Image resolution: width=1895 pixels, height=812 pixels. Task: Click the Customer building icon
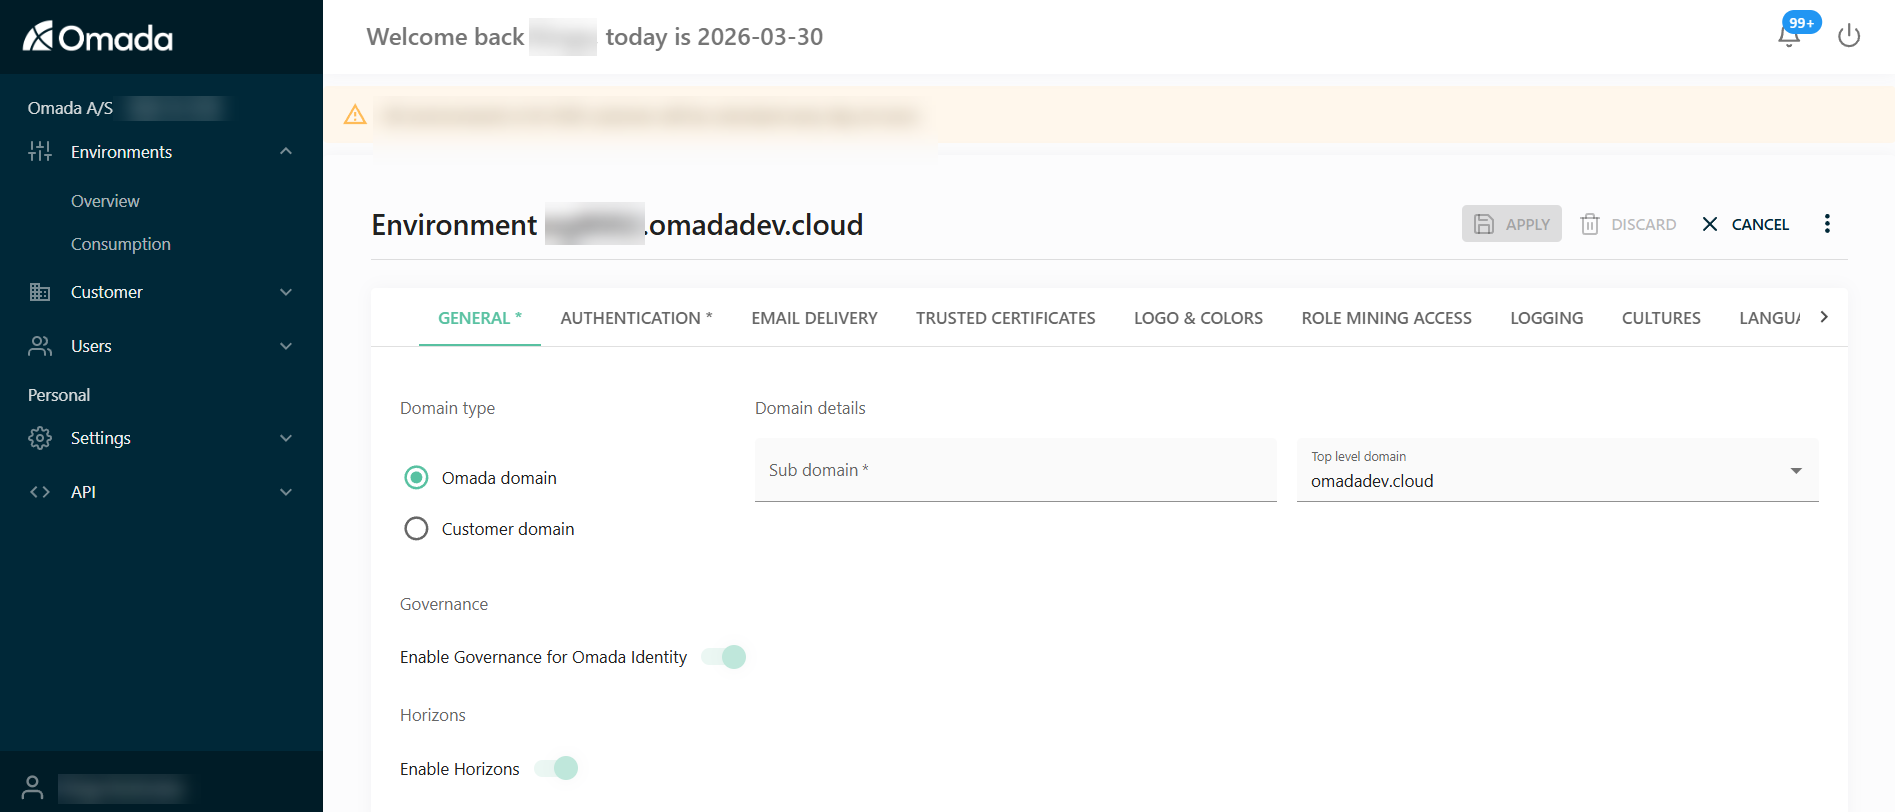(x=40, y=292)
